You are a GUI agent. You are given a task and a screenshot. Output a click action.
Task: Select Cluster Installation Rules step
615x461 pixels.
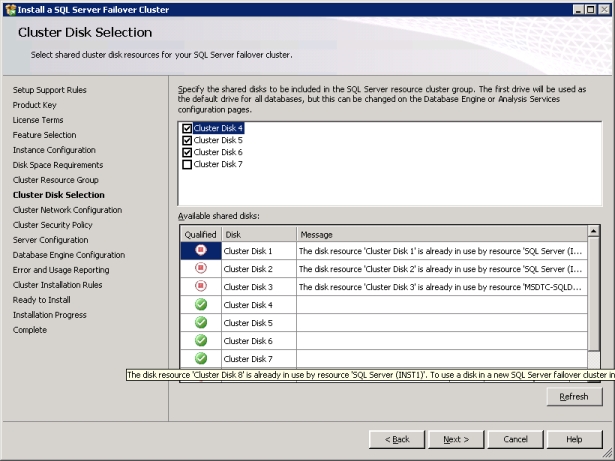point(57,285)
